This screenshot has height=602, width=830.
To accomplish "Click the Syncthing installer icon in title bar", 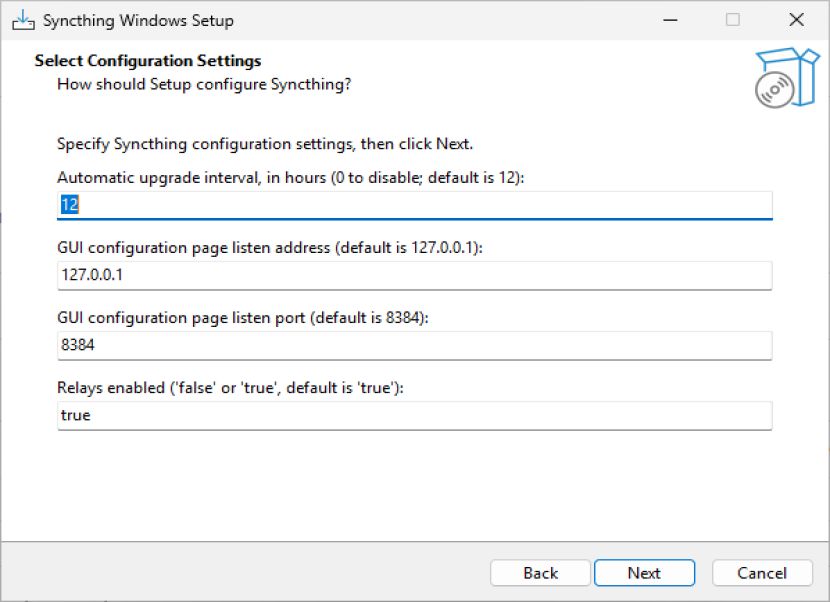I will pos(23,20).
